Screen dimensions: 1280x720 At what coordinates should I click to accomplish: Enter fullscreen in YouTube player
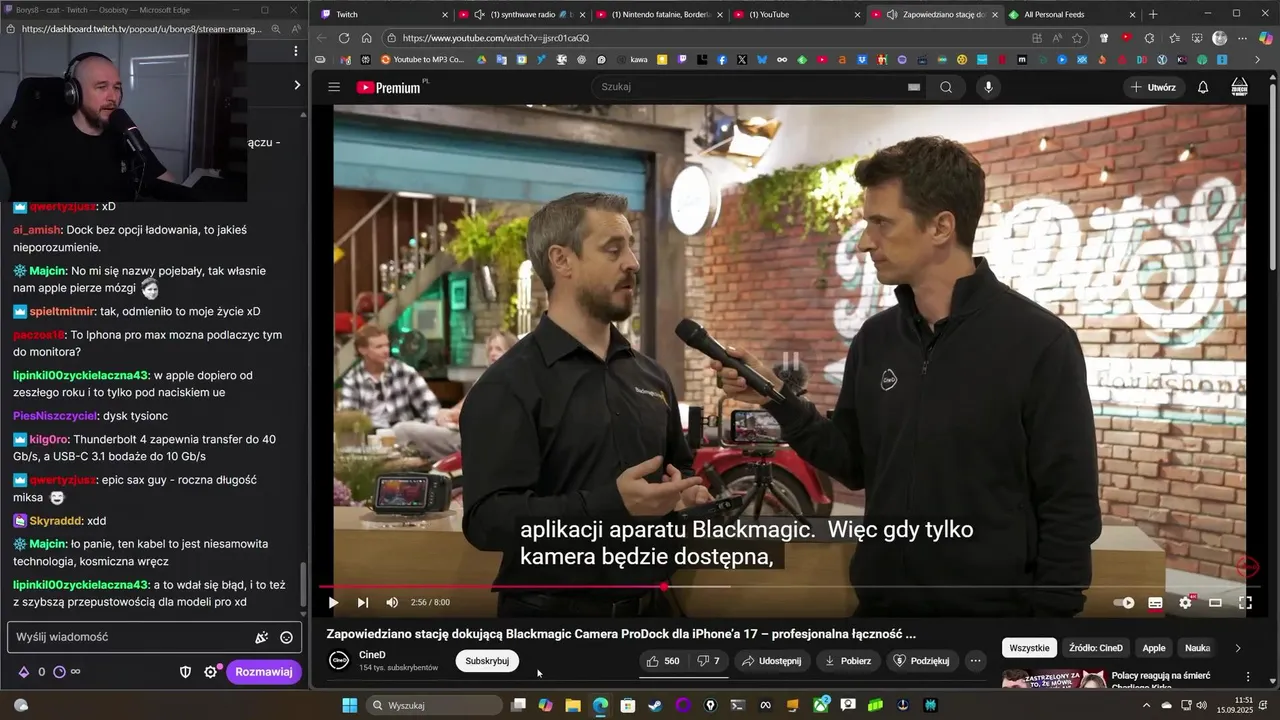(x=1245, y=602)
